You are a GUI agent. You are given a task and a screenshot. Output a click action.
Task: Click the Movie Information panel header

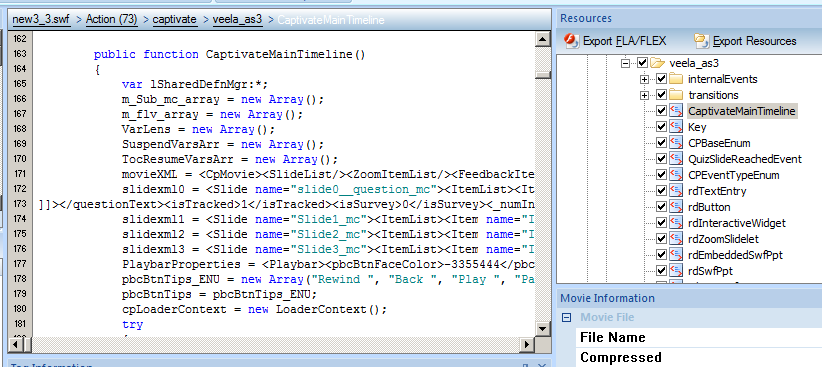point(689,298)
